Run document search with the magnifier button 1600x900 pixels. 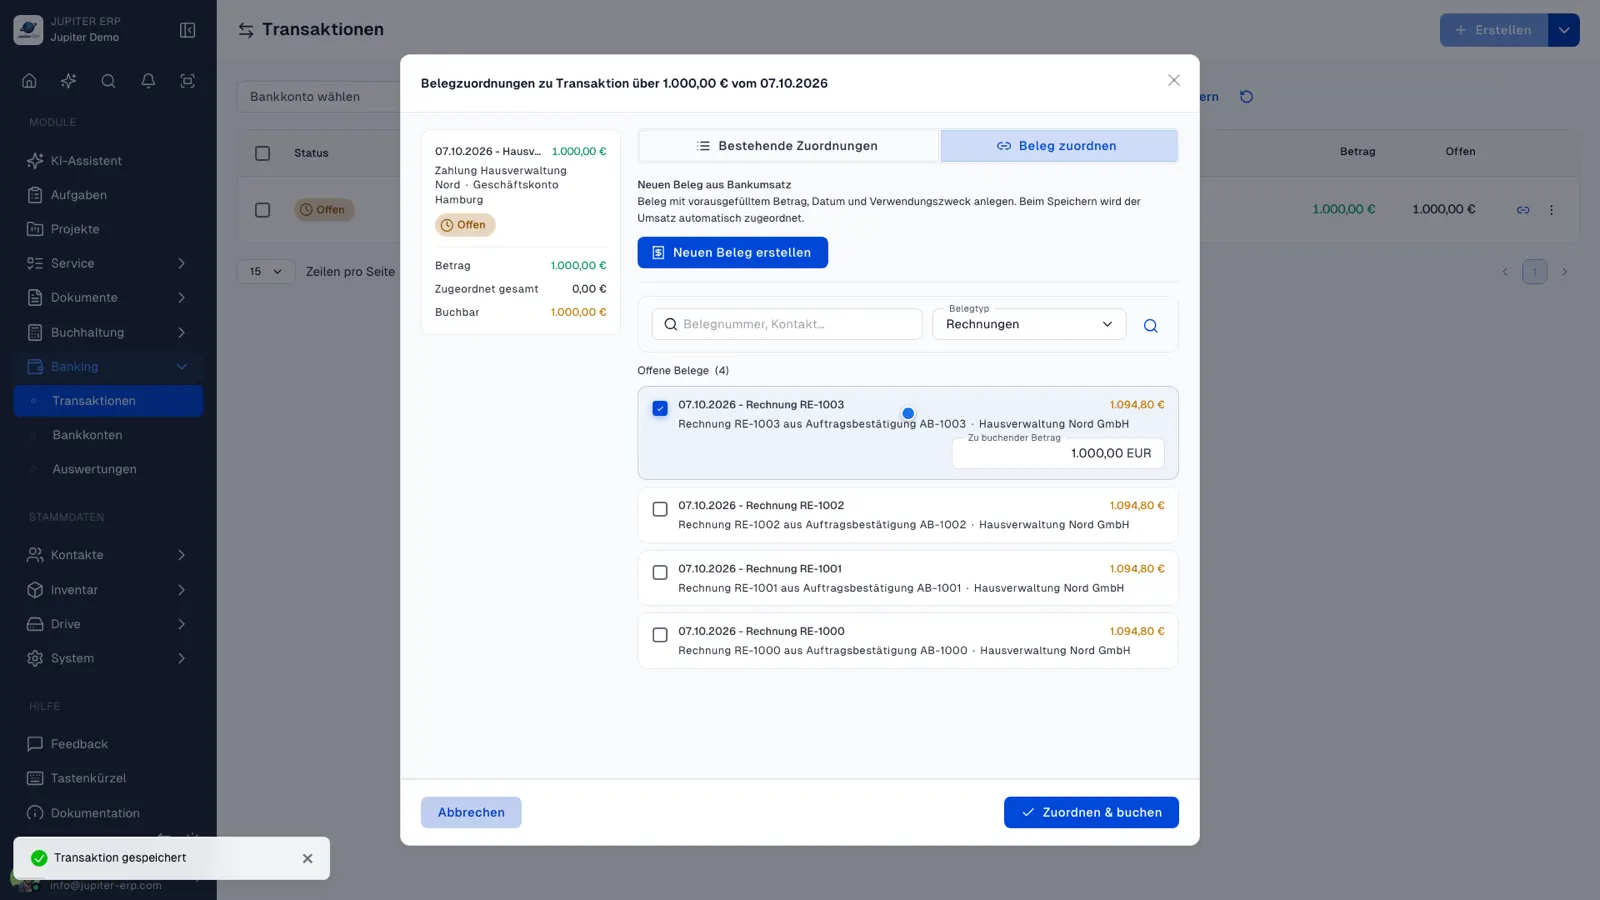1150,325
